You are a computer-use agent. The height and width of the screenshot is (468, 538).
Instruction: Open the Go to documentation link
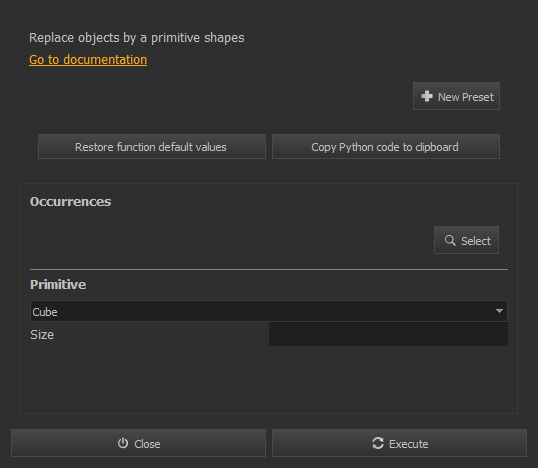coord(88,60)
